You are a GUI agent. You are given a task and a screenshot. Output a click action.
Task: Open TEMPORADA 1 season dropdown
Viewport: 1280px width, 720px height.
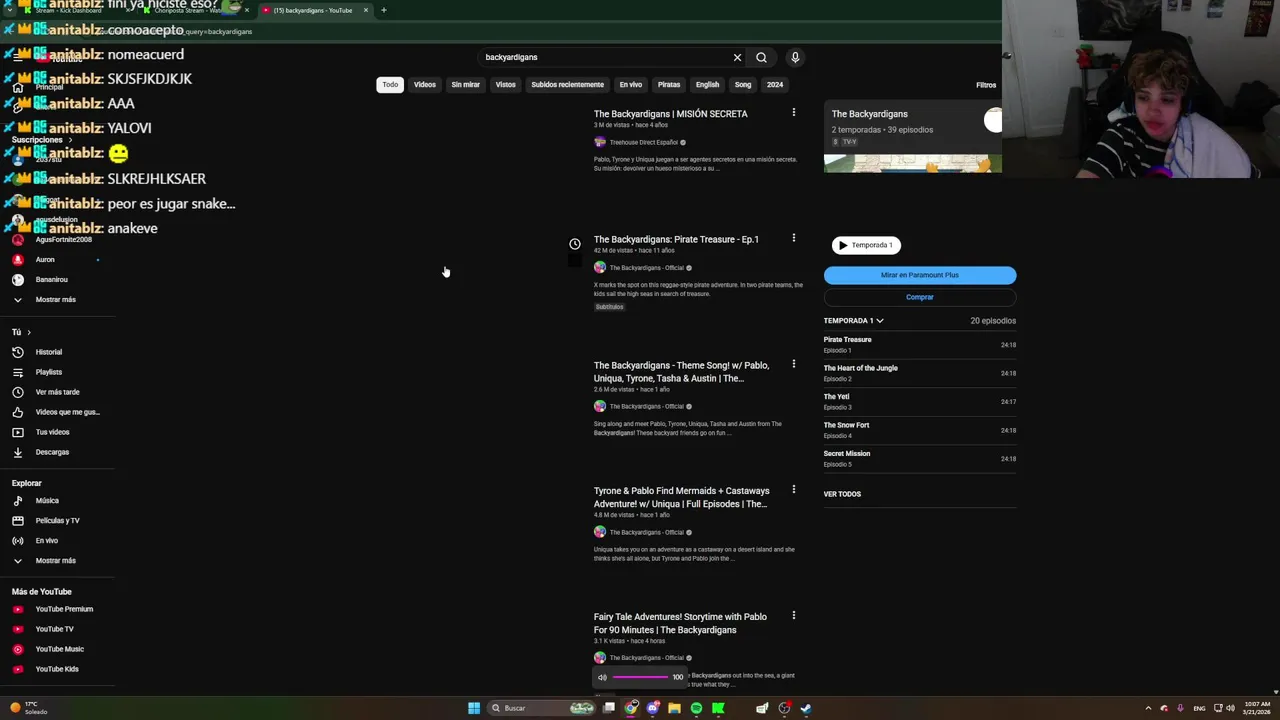click(853, 321)
